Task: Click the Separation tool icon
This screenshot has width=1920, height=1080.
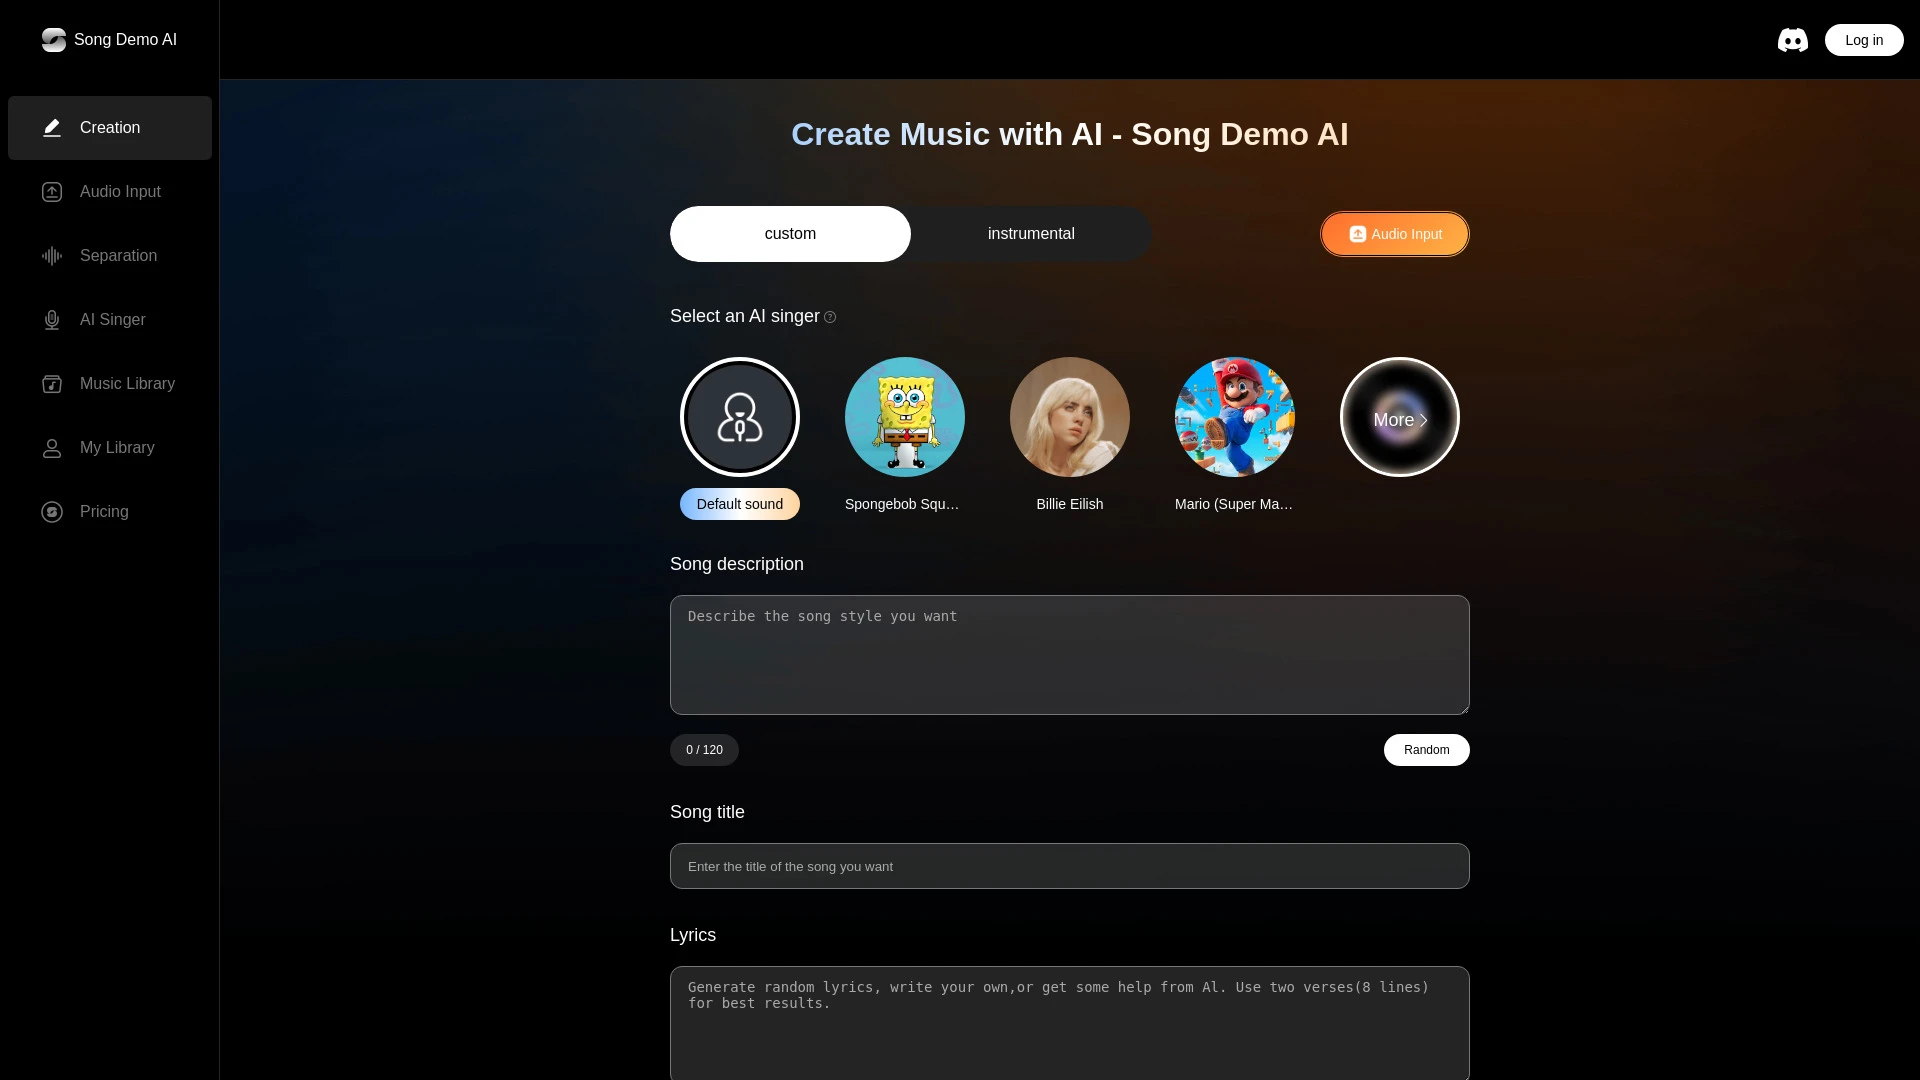Action: tap(51, 256)
